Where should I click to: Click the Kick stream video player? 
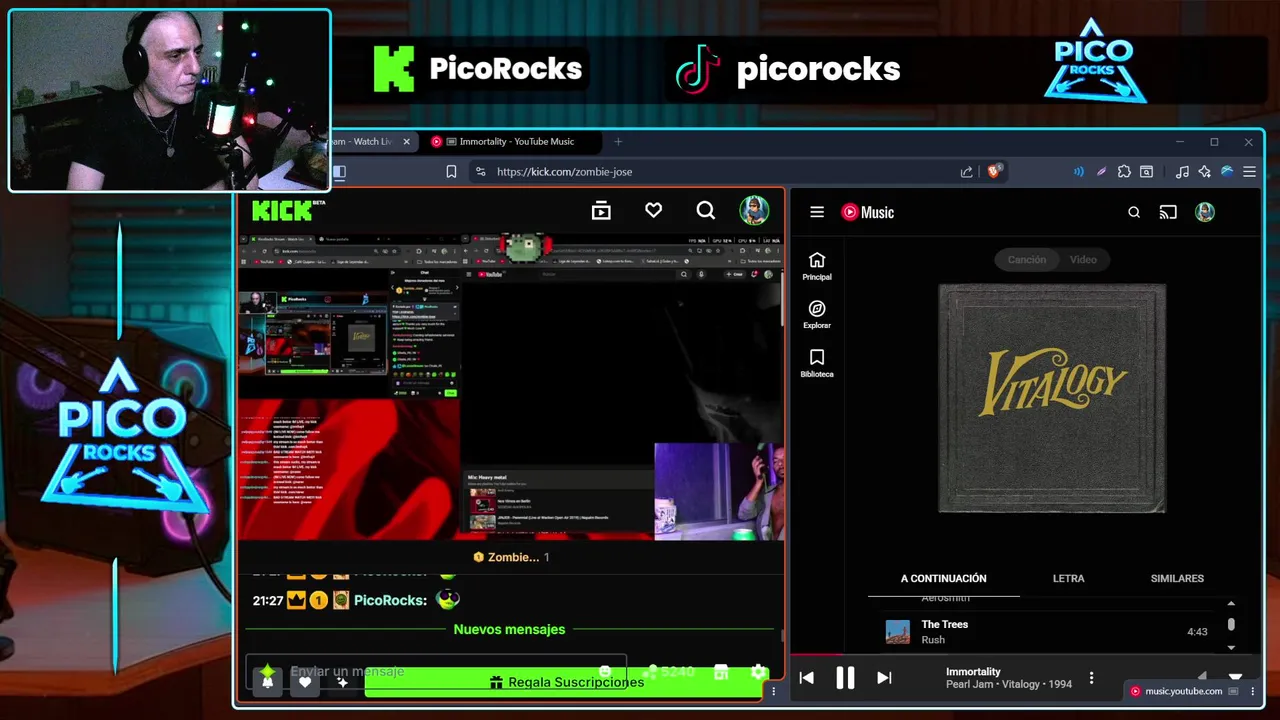point(511,387)
